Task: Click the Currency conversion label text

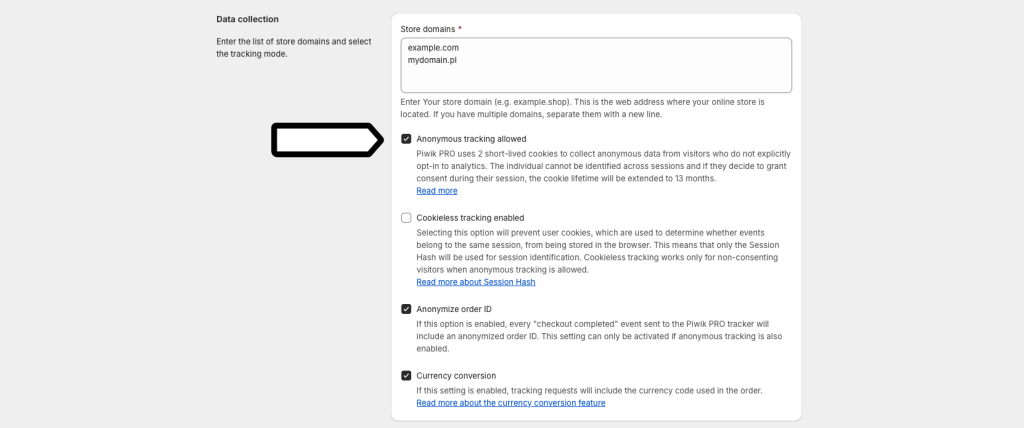Action: click(x=456, y=376)
